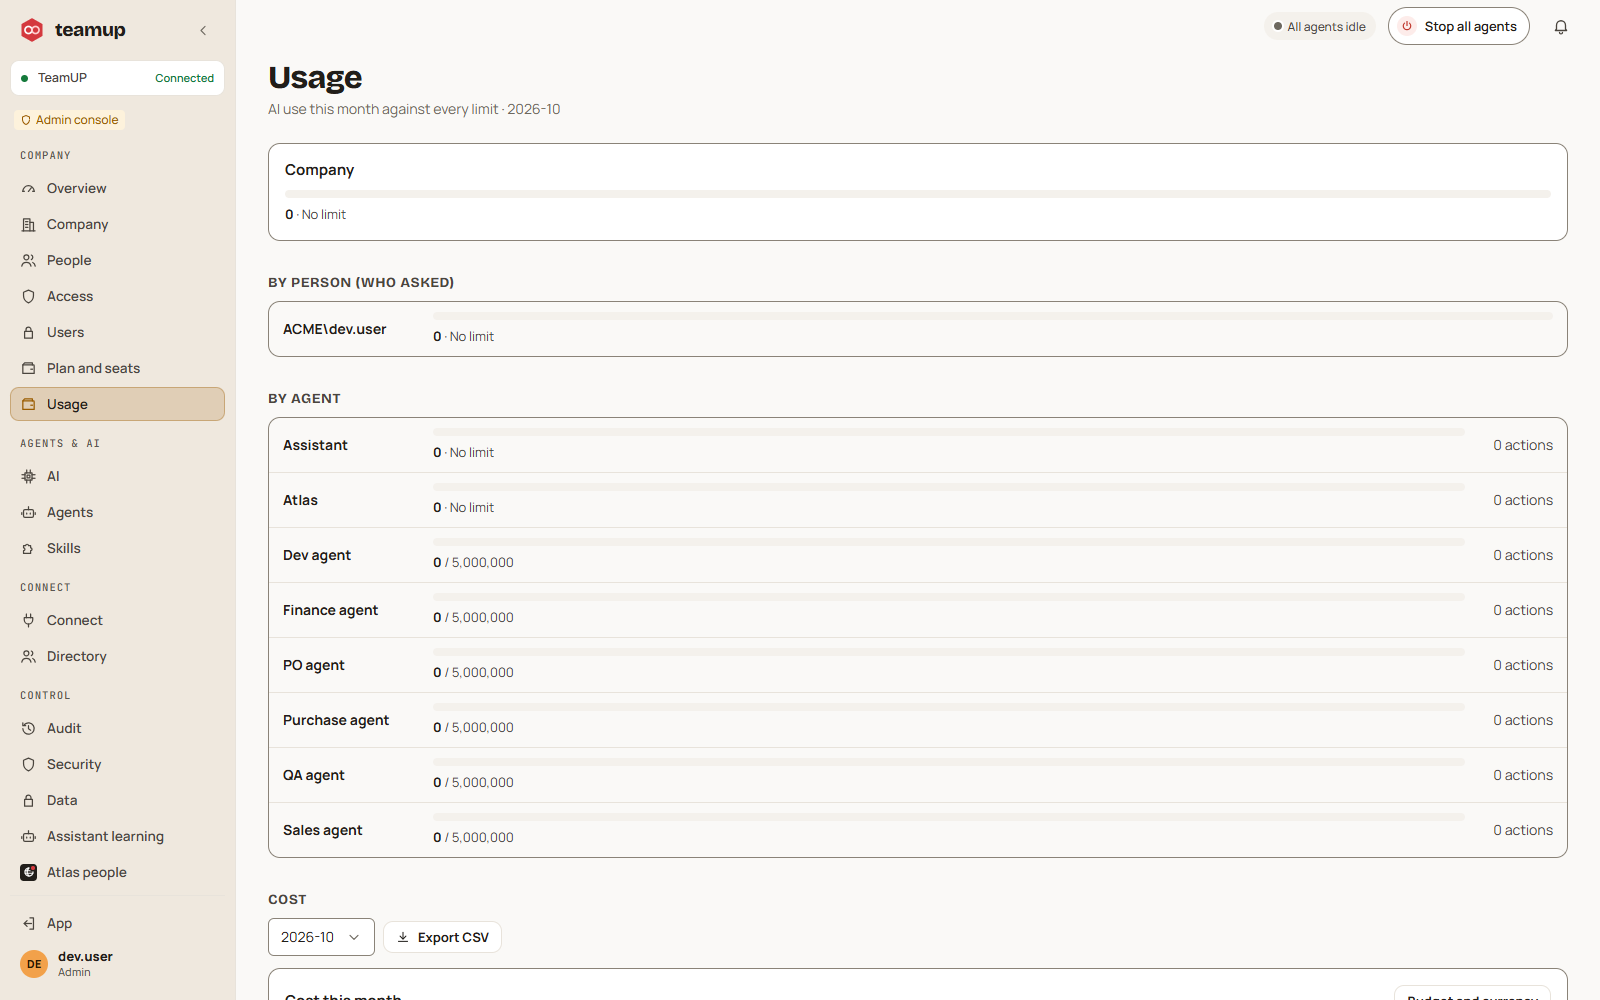Image resolution: width=1600 pixels, height=1000 pixels.
Task: Collapse the sidebar with the chevron
Action: pyautogui.click(x=203, y=30)
